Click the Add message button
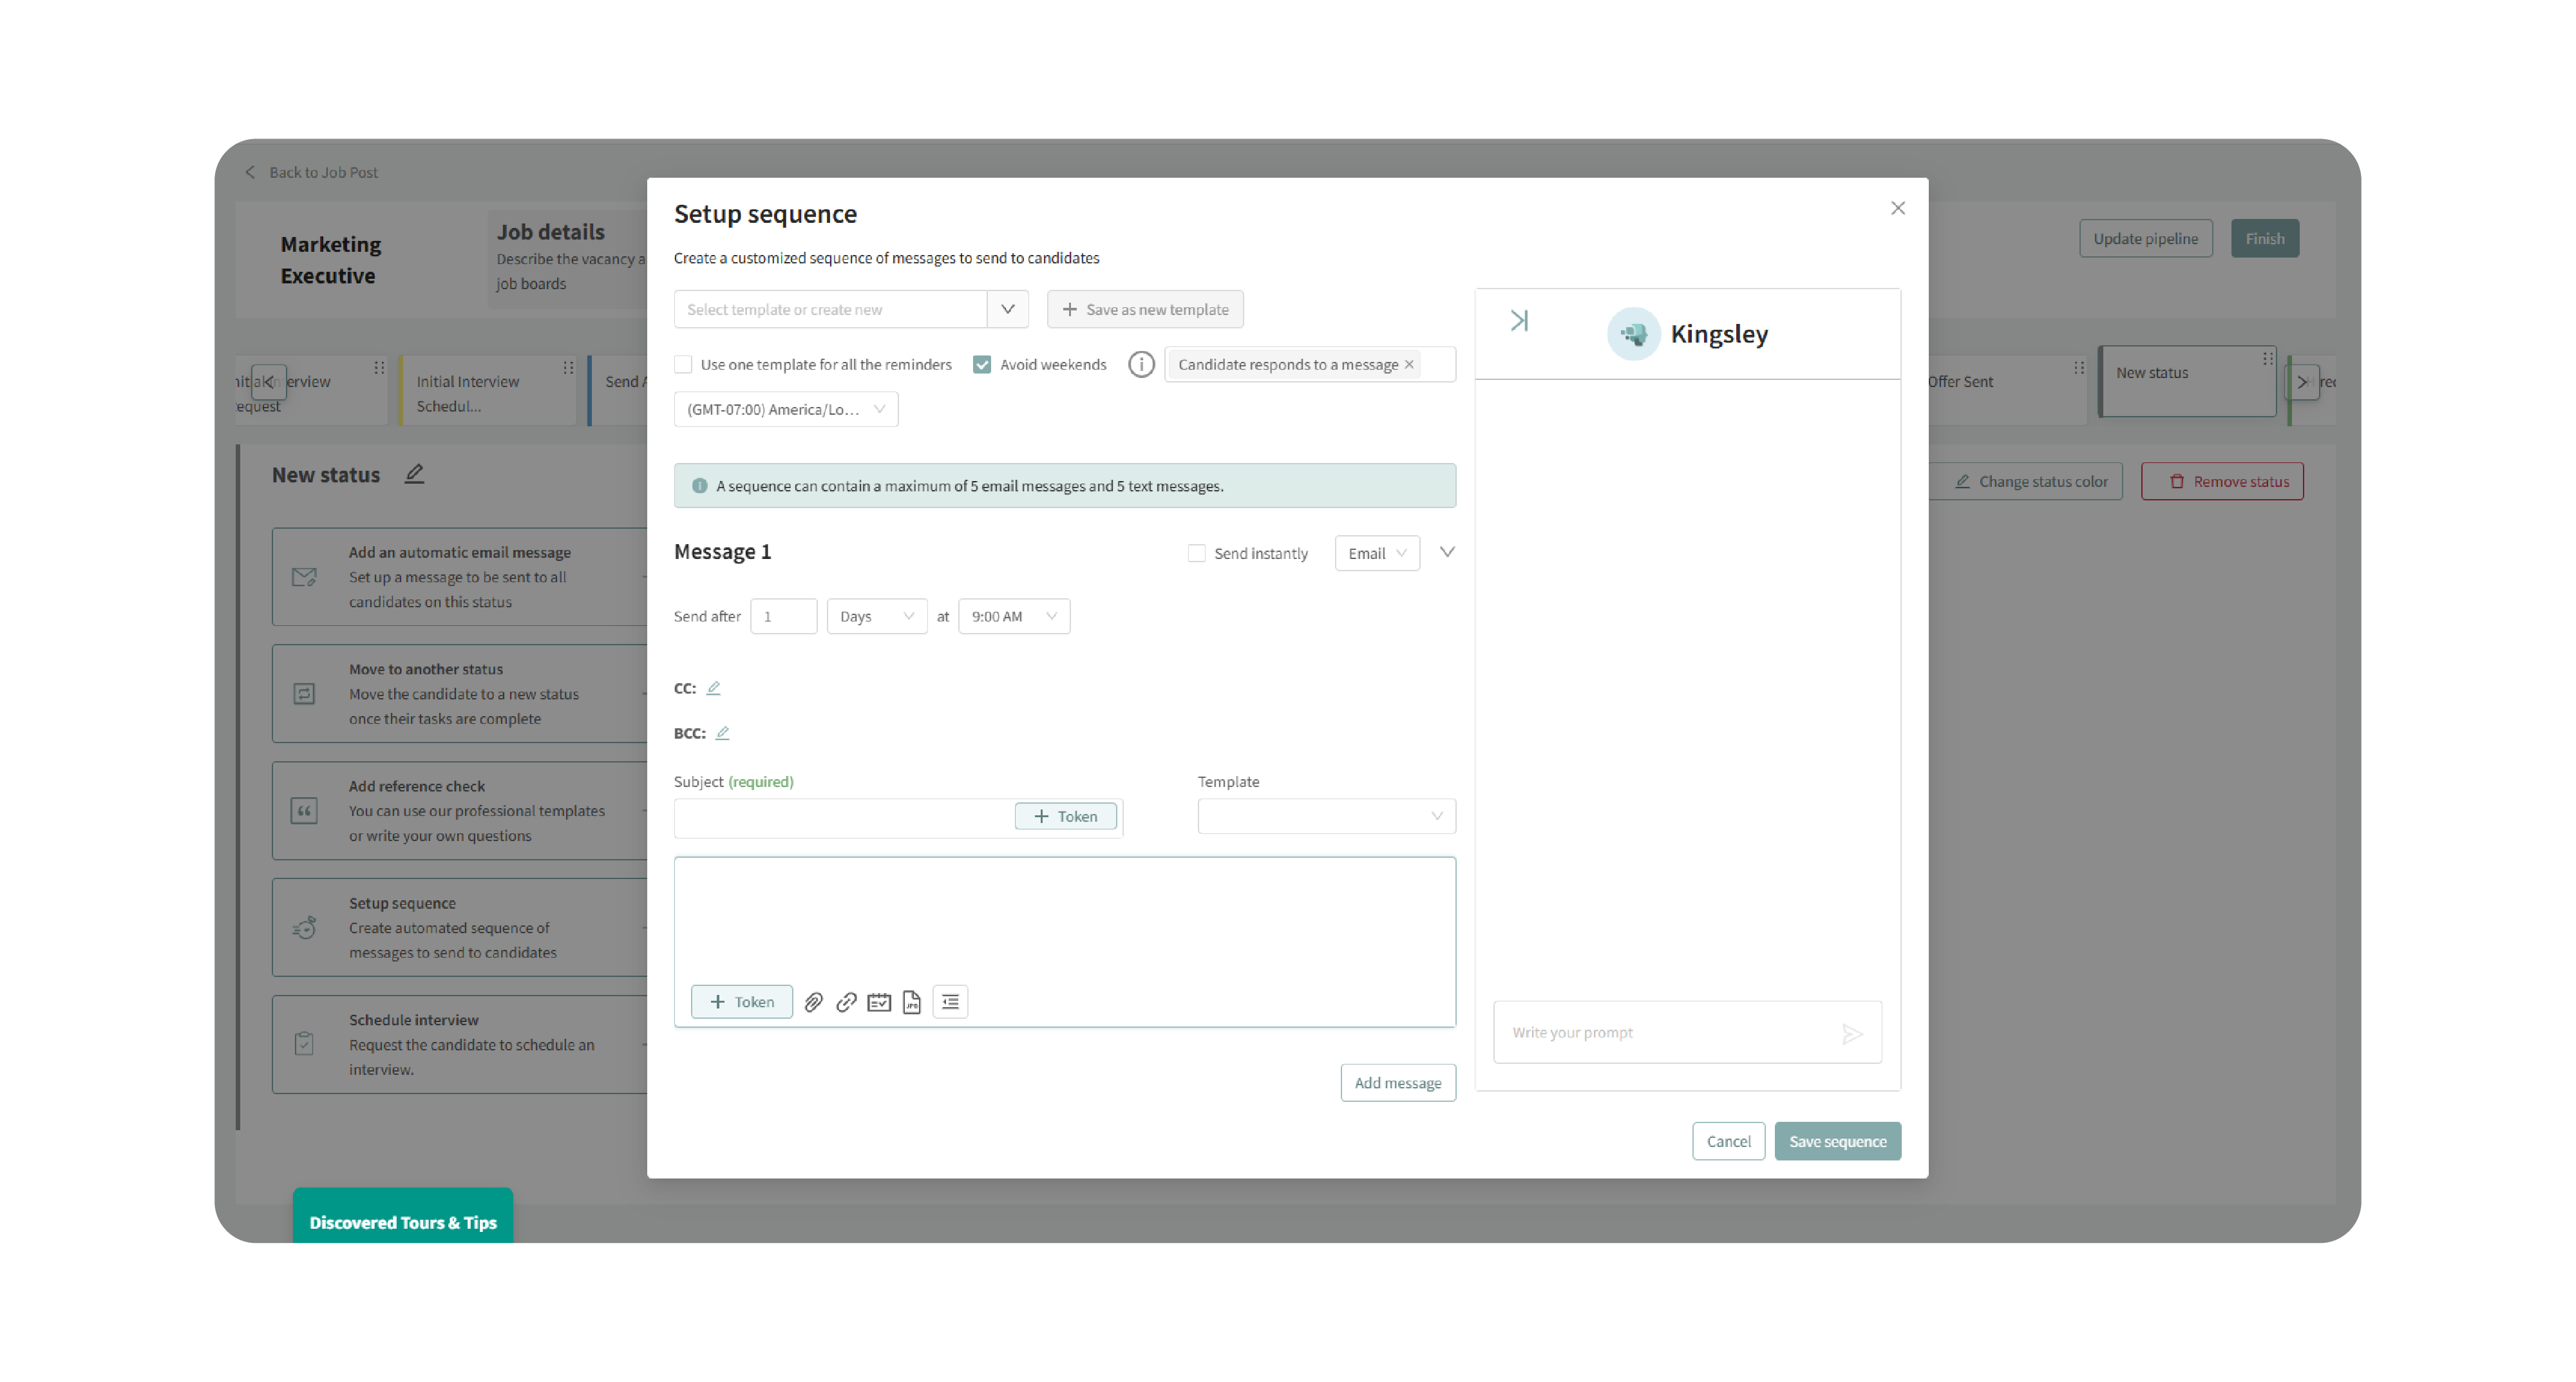The height and width of the screenshot is (1382, 2576). [1397, 1083]
